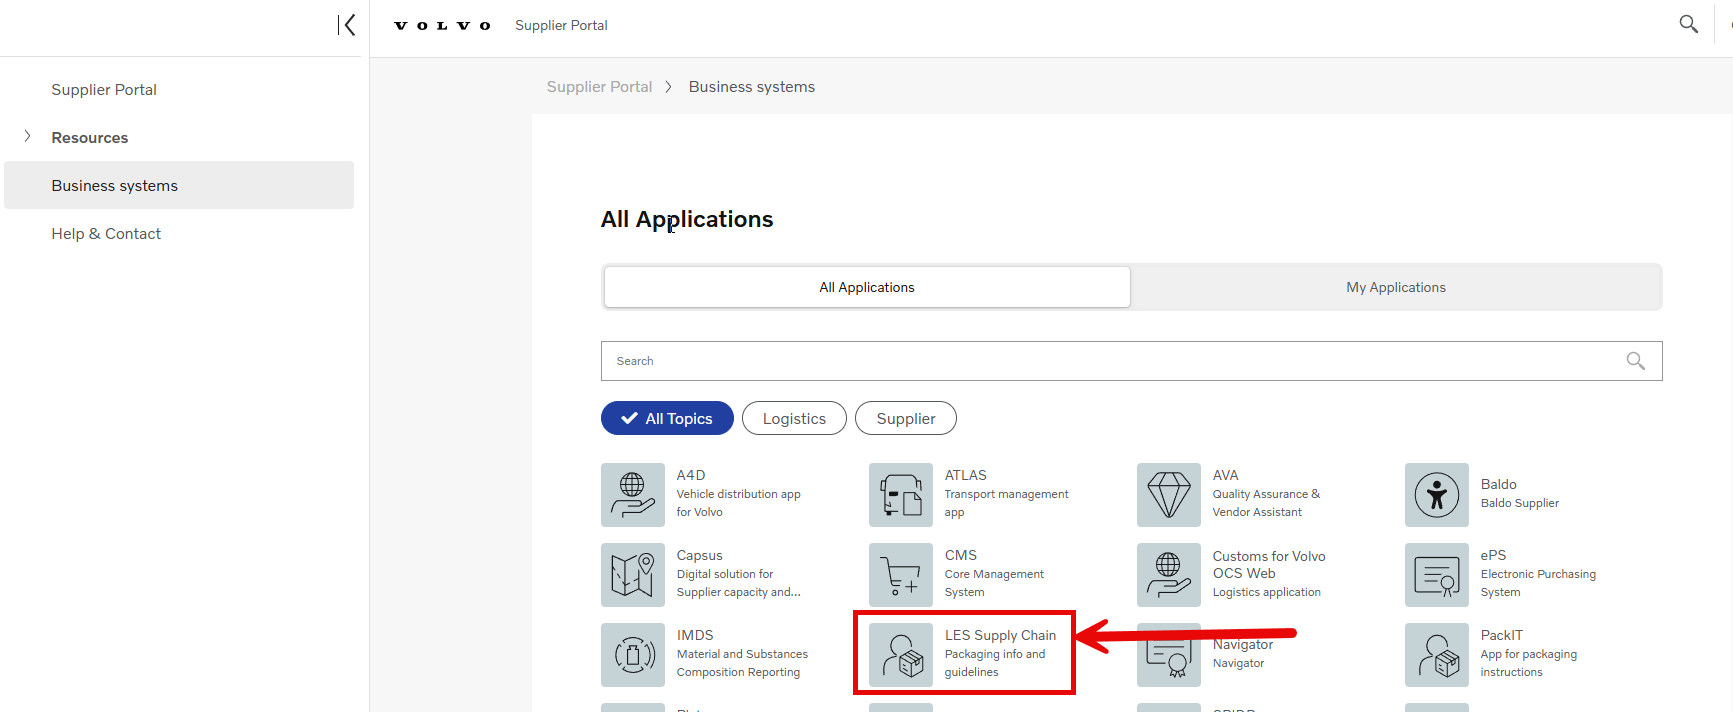Open the Capsus application link
Screen dimensions: 1733x712
[699, 555]
